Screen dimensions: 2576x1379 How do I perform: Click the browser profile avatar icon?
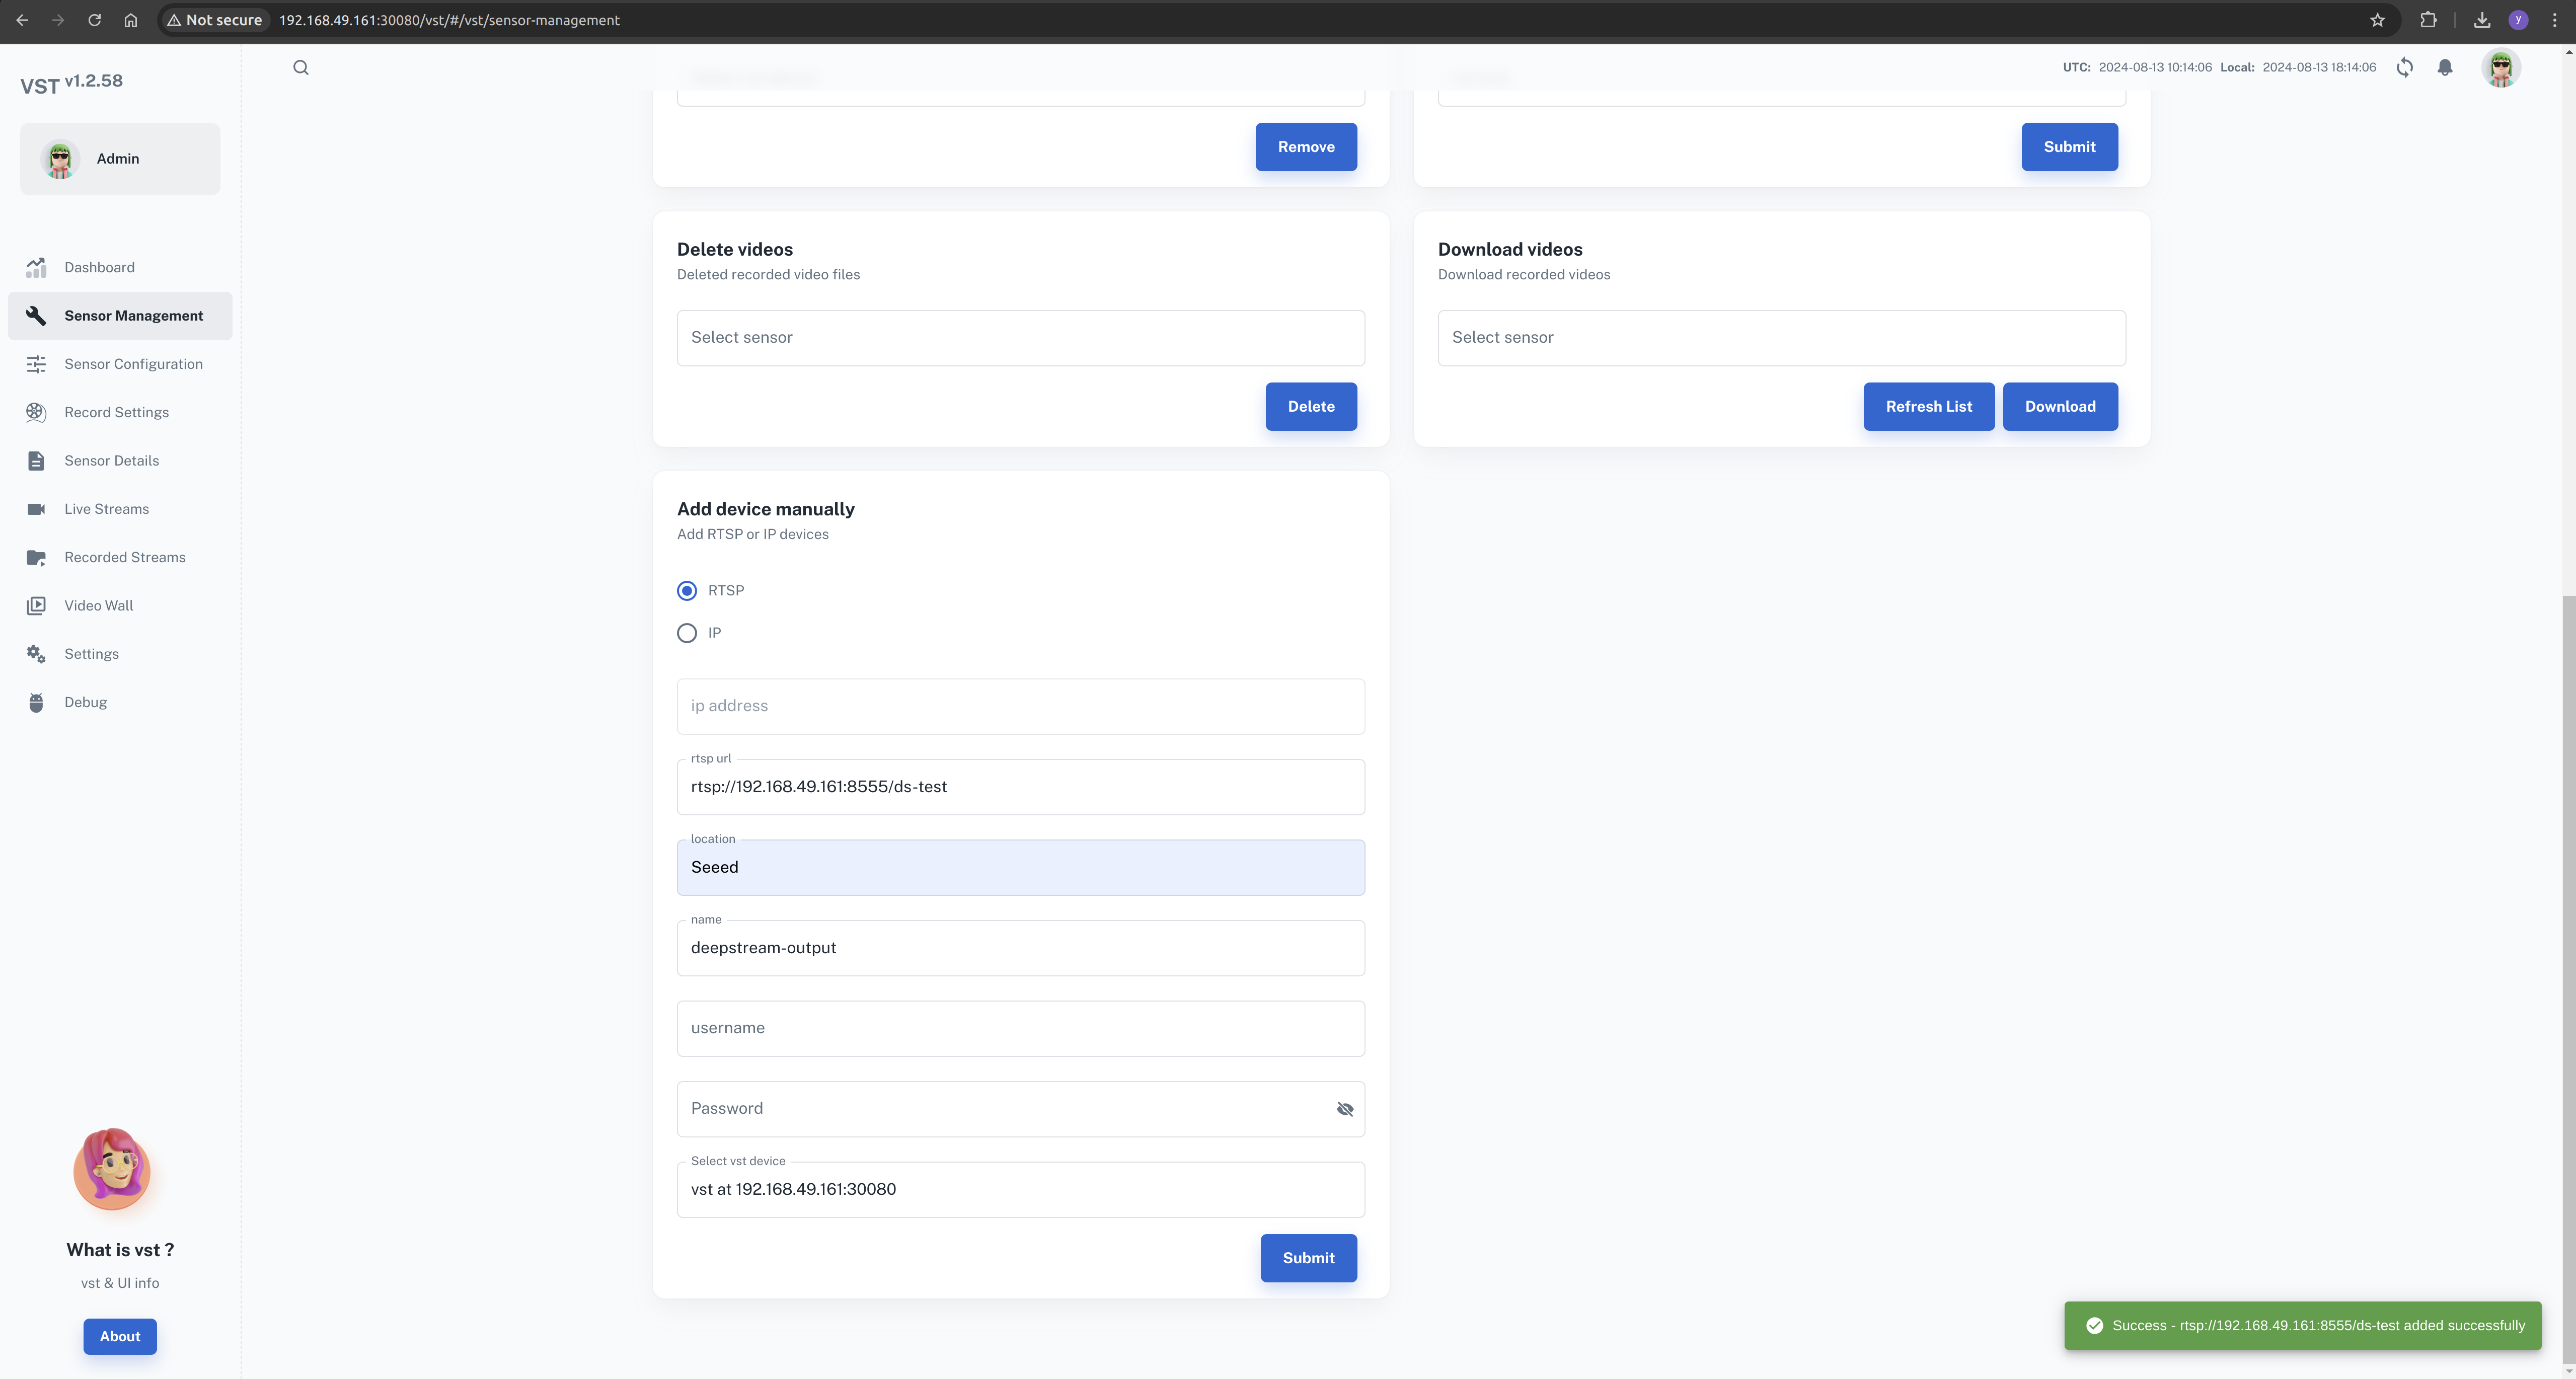point(2519,20)
